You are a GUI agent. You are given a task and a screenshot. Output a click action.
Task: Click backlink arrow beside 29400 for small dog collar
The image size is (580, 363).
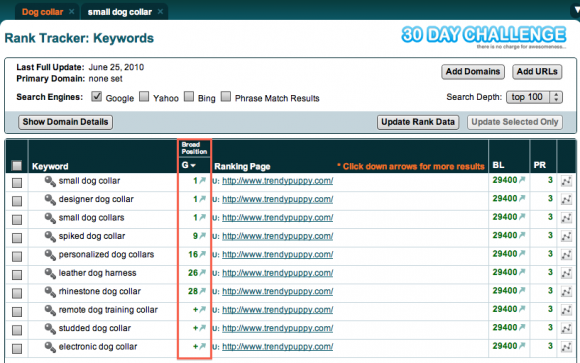522,180
